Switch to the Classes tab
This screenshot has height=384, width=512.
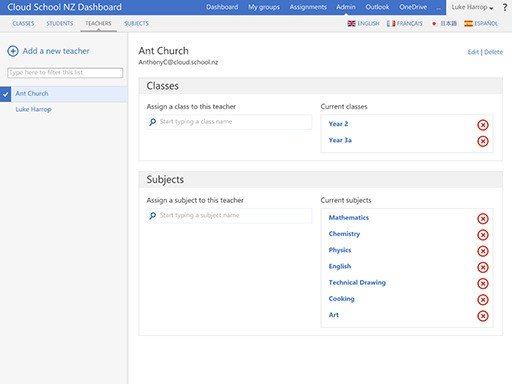coord(23,24)
